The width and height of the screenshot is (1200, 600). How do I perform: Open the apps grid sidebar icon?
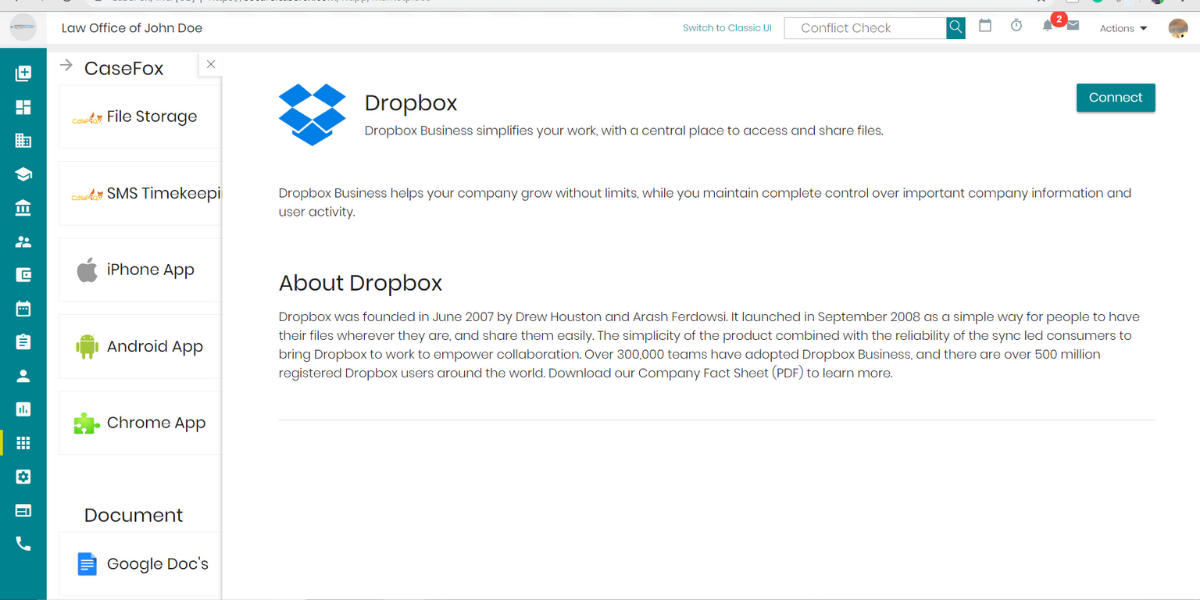(23, 443)
